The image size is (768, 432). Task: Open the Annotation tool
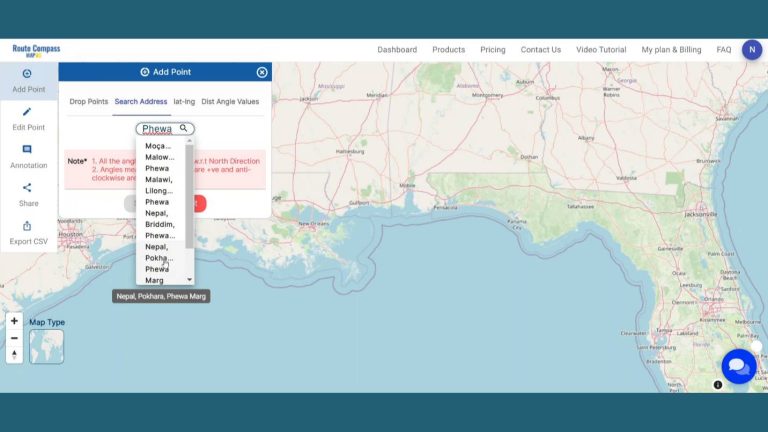click(28, 157)
